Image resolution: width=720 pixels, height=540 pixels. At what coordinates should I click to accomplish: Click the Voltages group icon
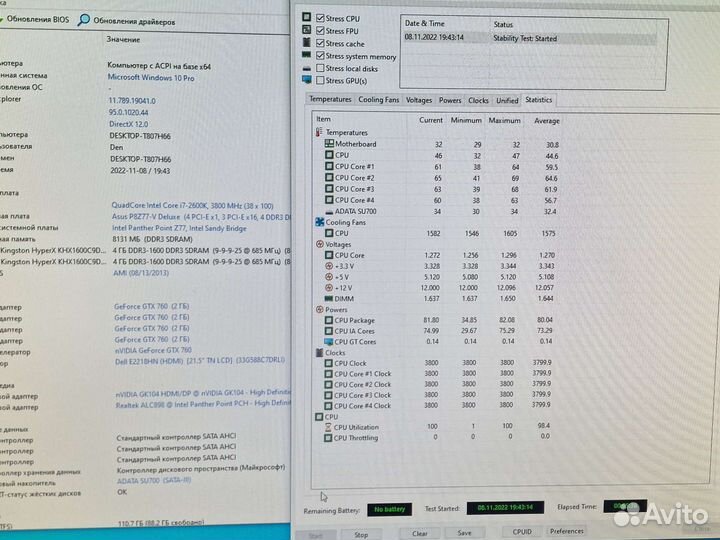(320, 244)
